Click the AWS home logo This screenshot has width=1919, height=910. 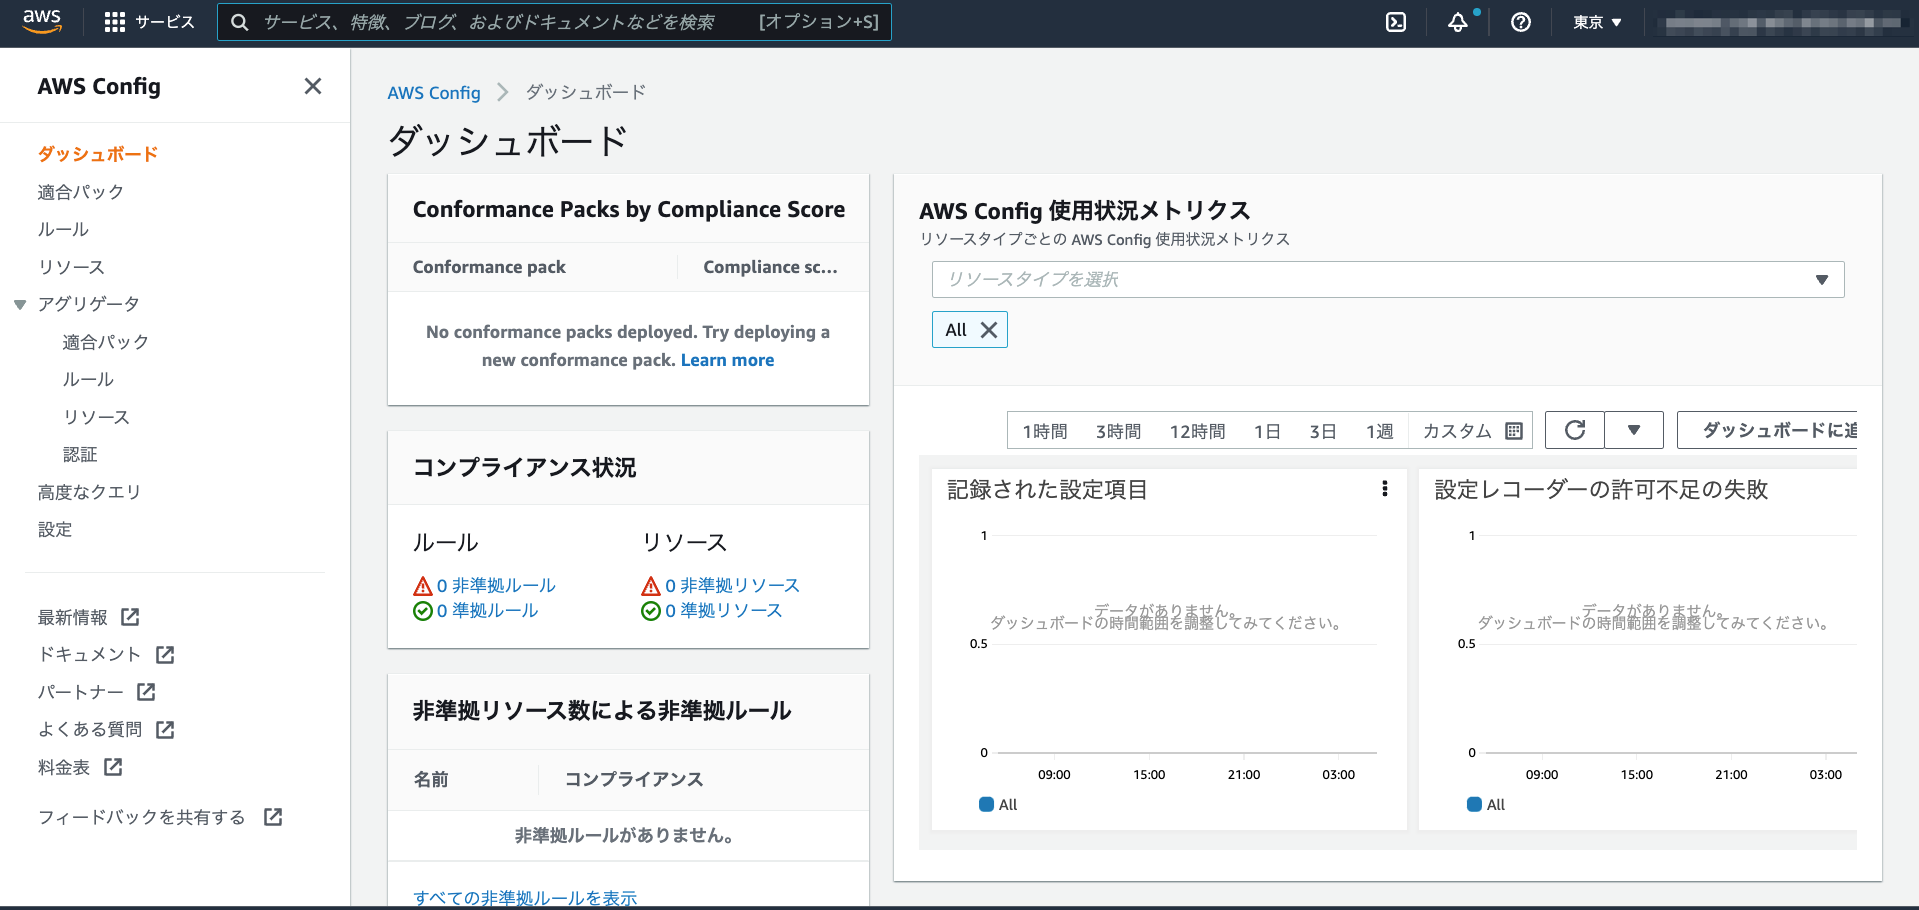pyautogui.click(x=41, y=21)
